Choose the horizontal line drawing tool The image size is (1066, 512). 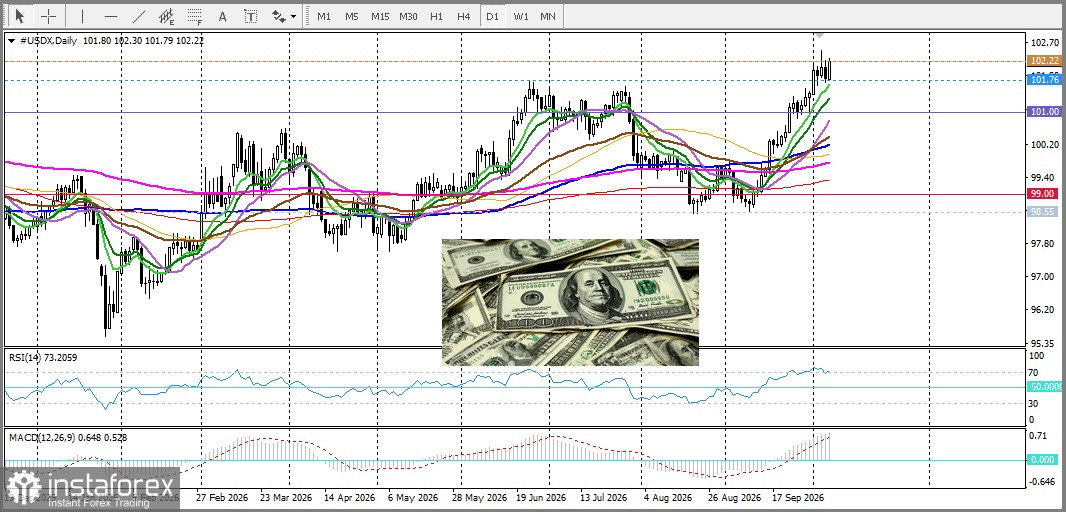click(111, 16)
